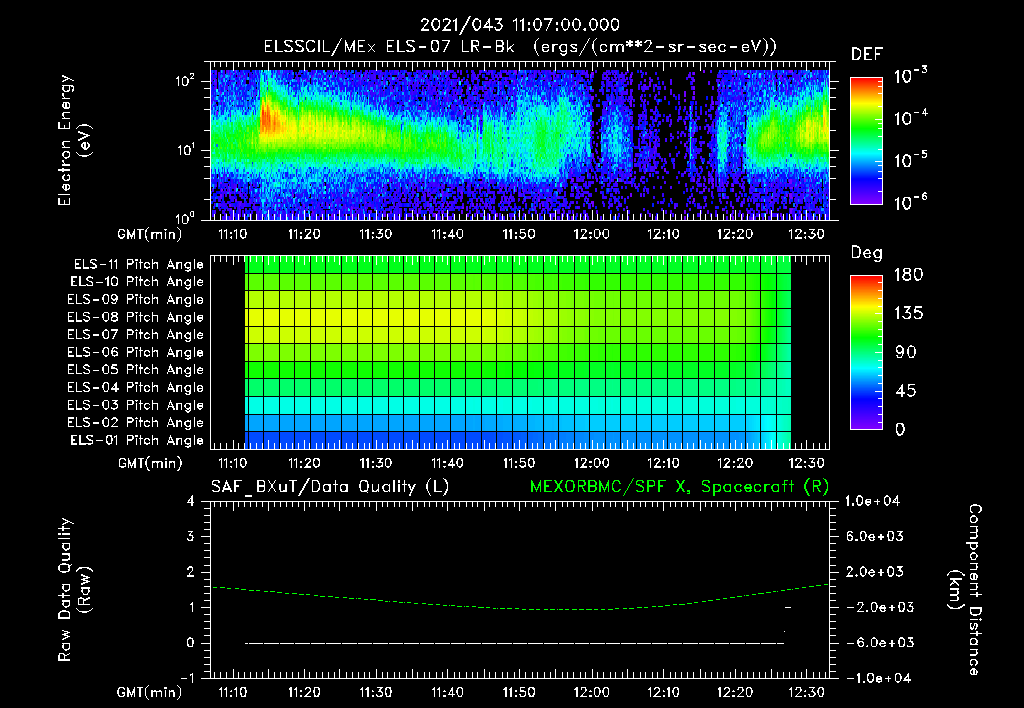The width and height of the screenshot is (1024, 708).
Task: Select the ELS-09 Pitch Angle row label
Action: tap(136, 300)
